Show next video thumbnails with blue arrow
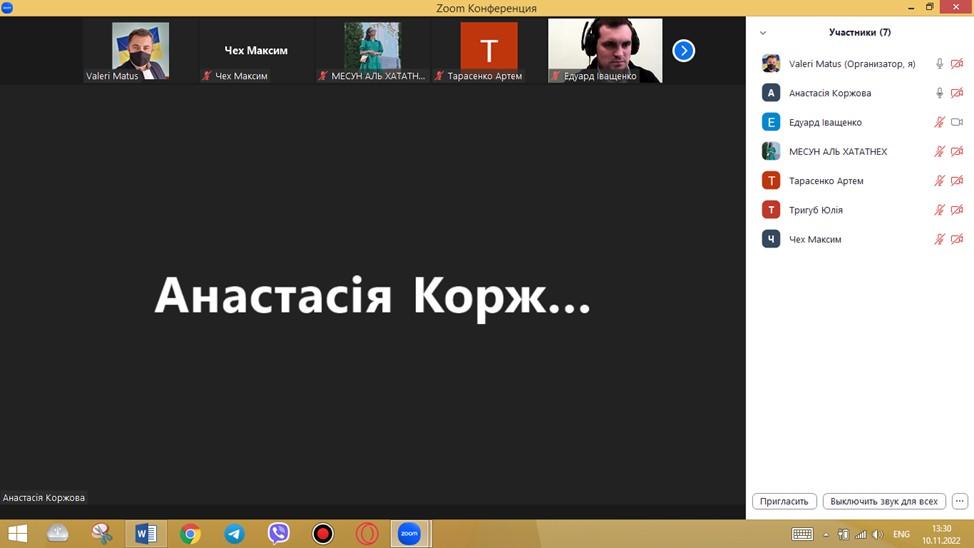 click(x=683, y=50)
